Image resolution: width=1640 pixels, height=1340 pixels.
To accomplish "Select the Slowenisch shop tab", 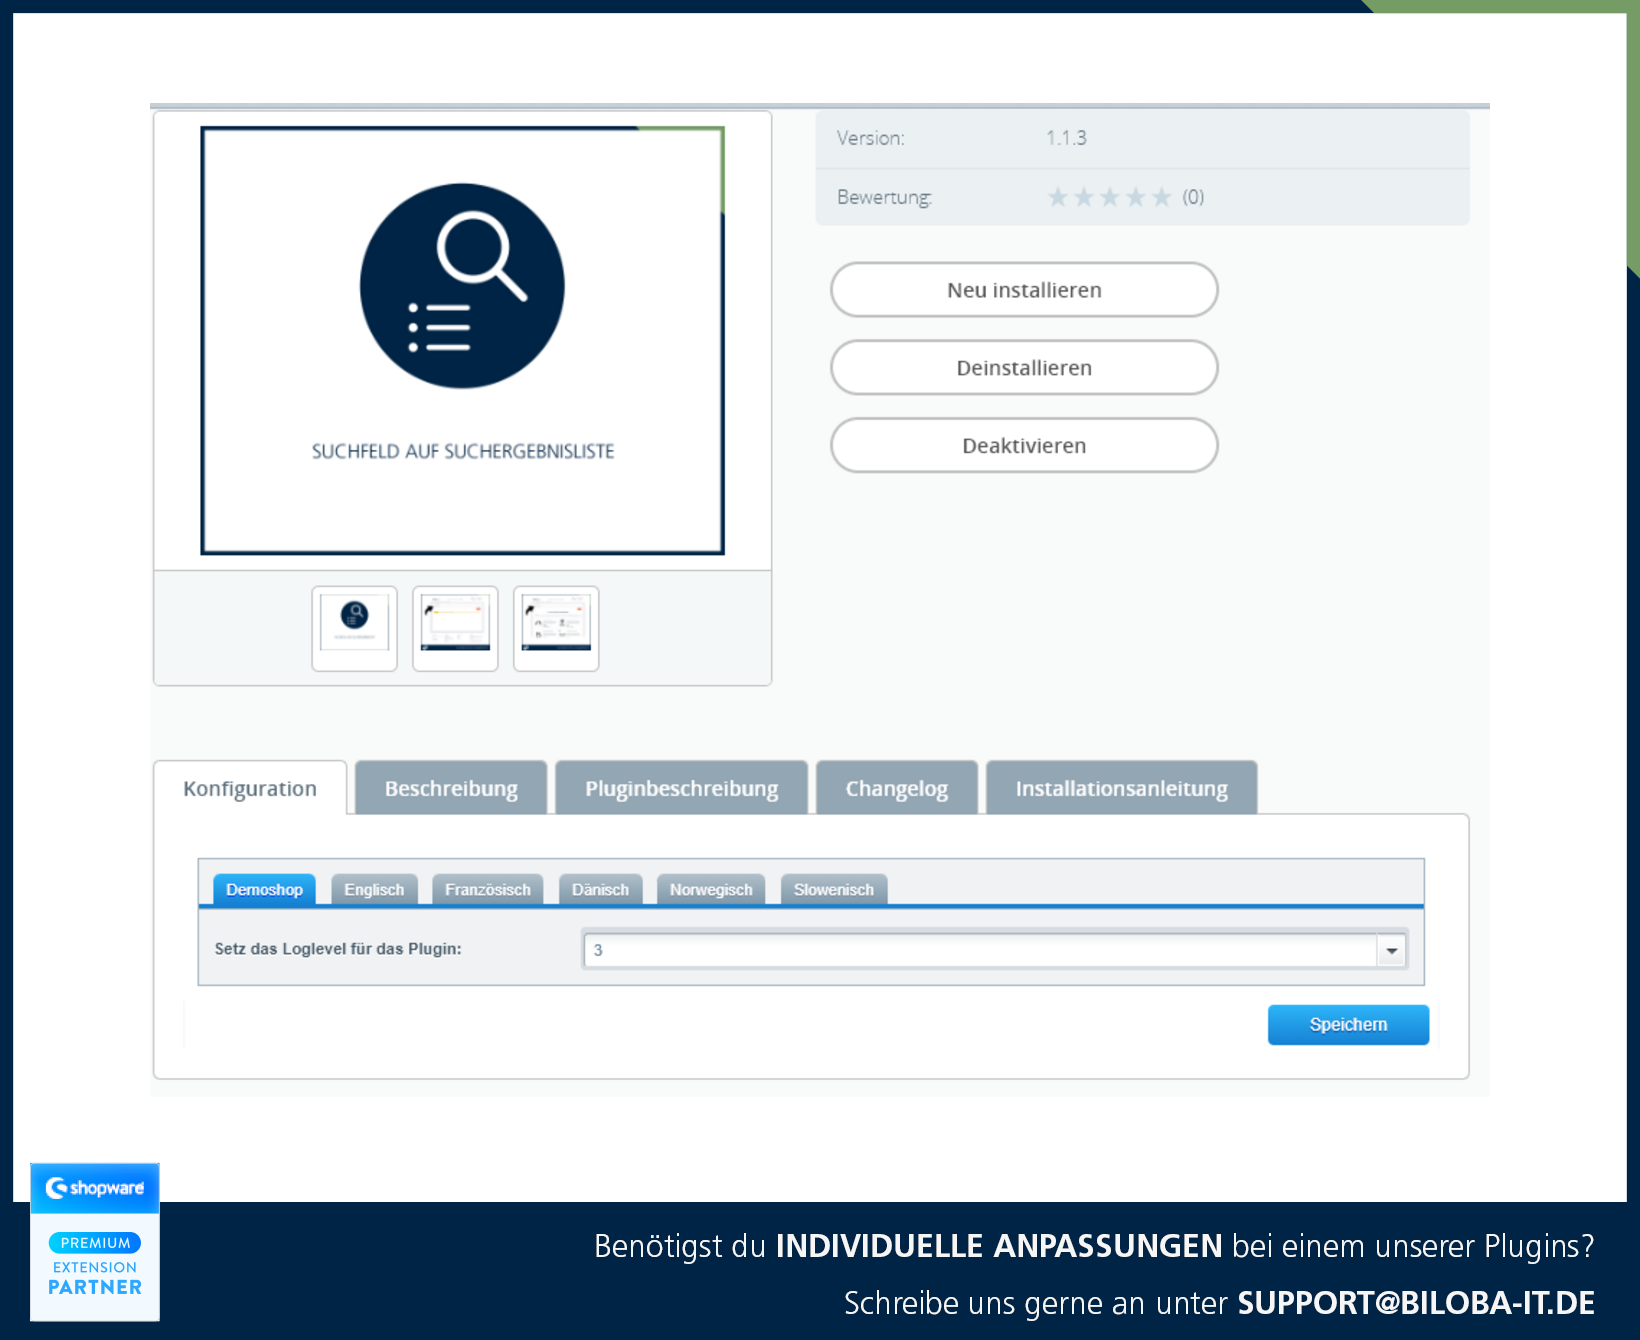I will 834,890.
